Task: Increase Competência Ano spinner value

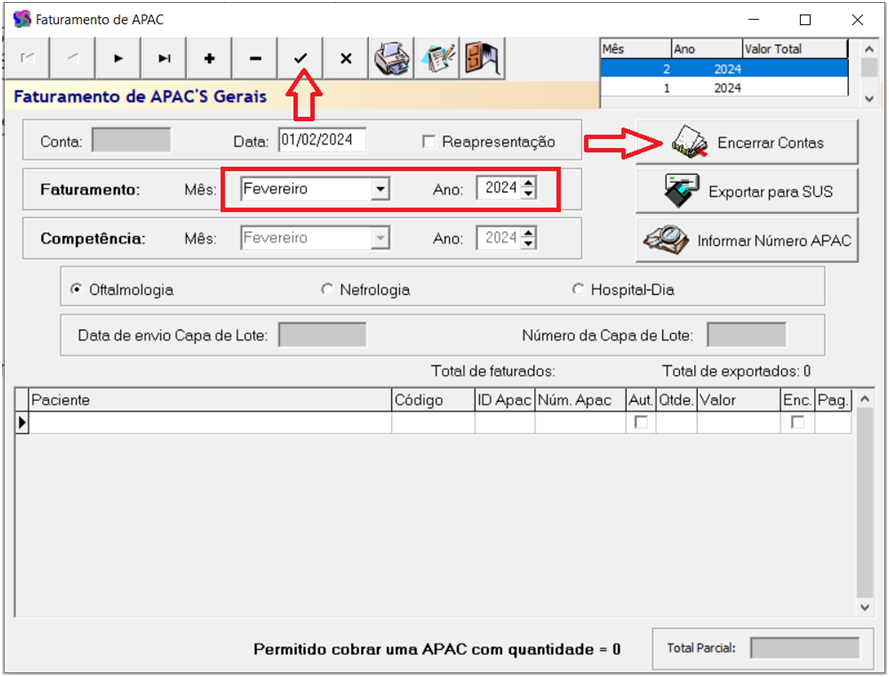Action: (528, 232)
